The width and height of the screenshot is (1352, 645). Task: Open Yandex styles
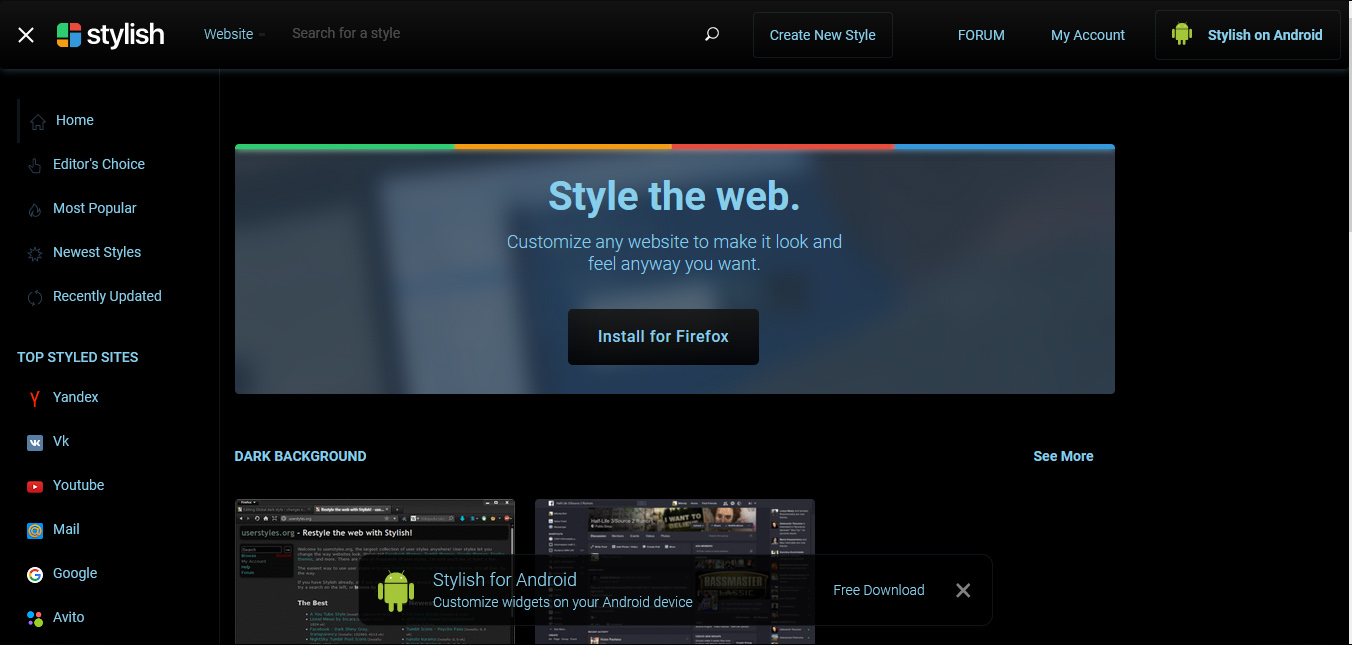pos(76,397)
